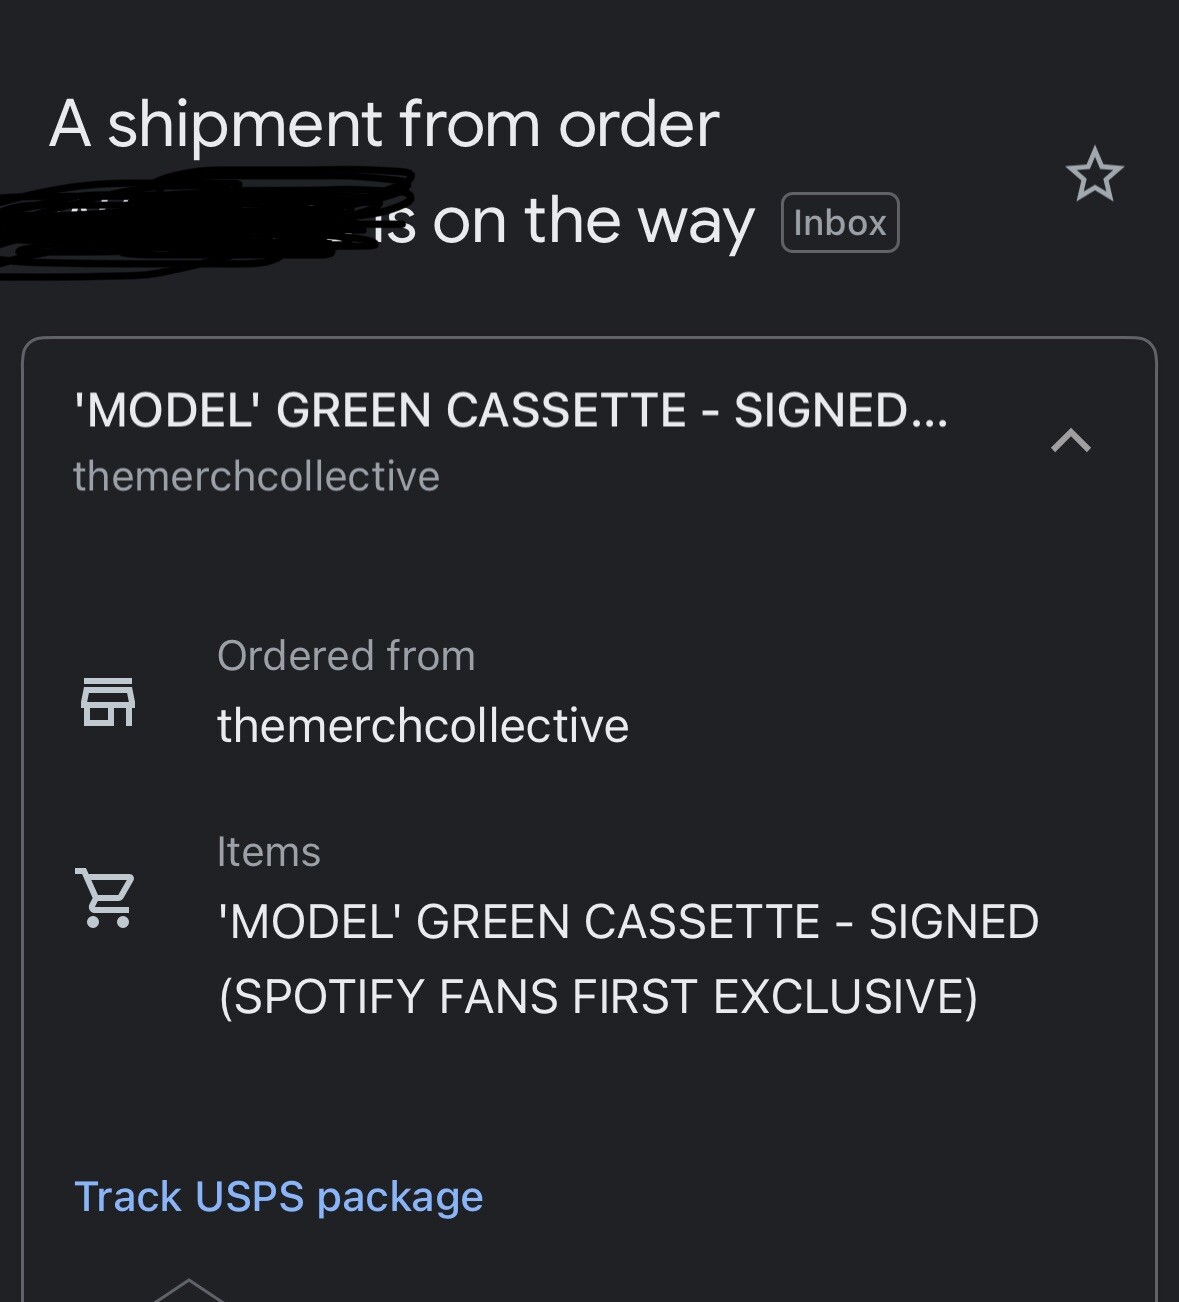This screenshot has height=1302, width=1179.
Task: Click the SPOTIFY FANS FIRST EXCLUSIVE text
Action: pyautogui.click(x=598, y=997)
